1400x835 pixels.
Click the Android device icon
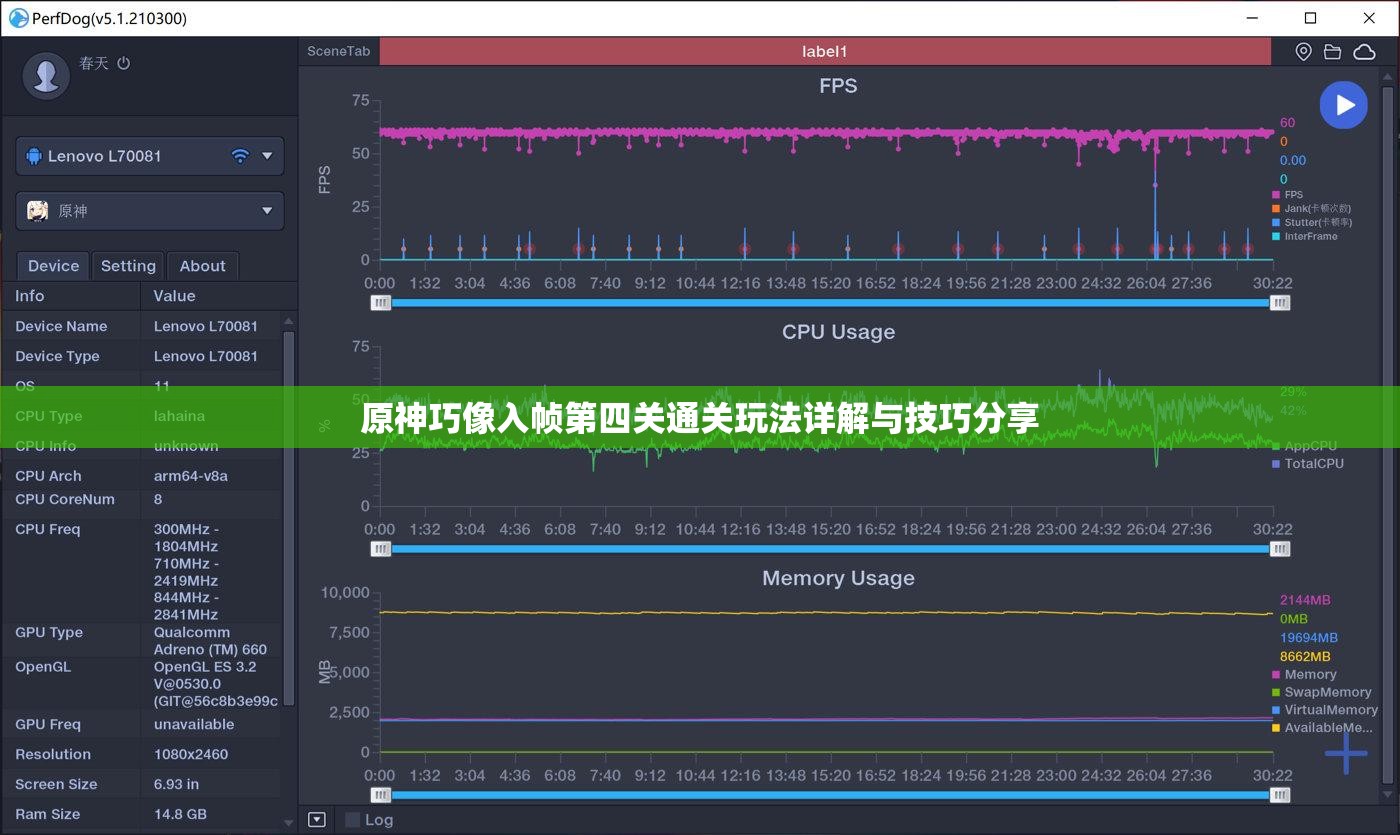pos(34,156)
